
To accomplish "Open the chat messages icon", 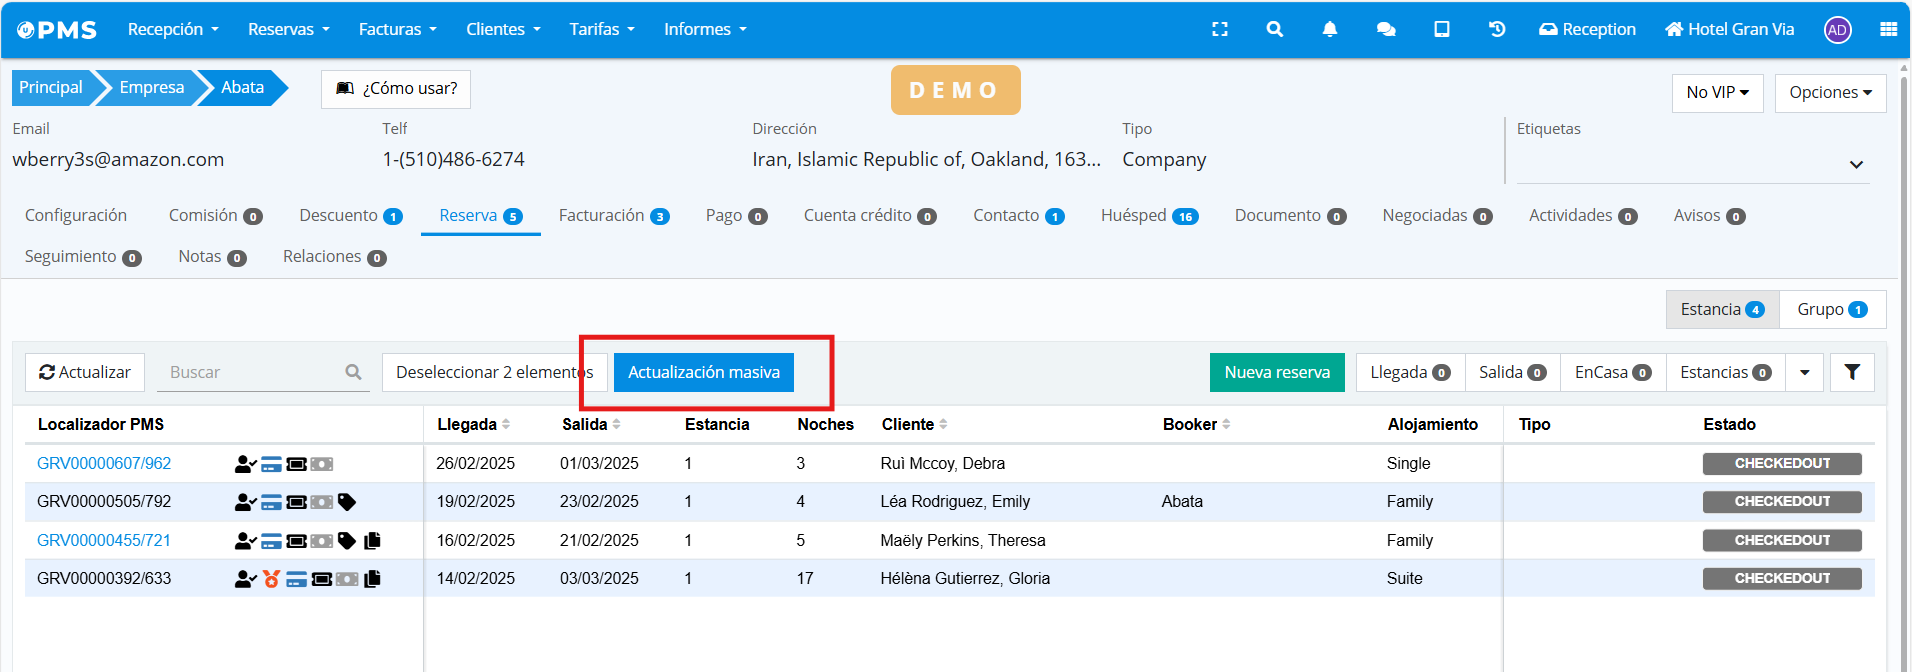I will coord(1385,29).
